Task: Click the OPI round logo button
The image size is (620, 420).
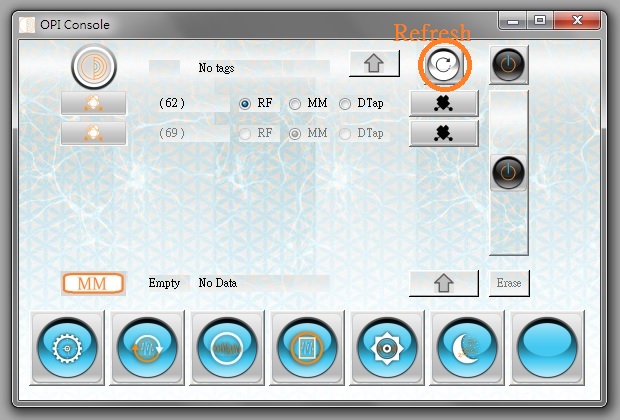Action: (94, 66)
